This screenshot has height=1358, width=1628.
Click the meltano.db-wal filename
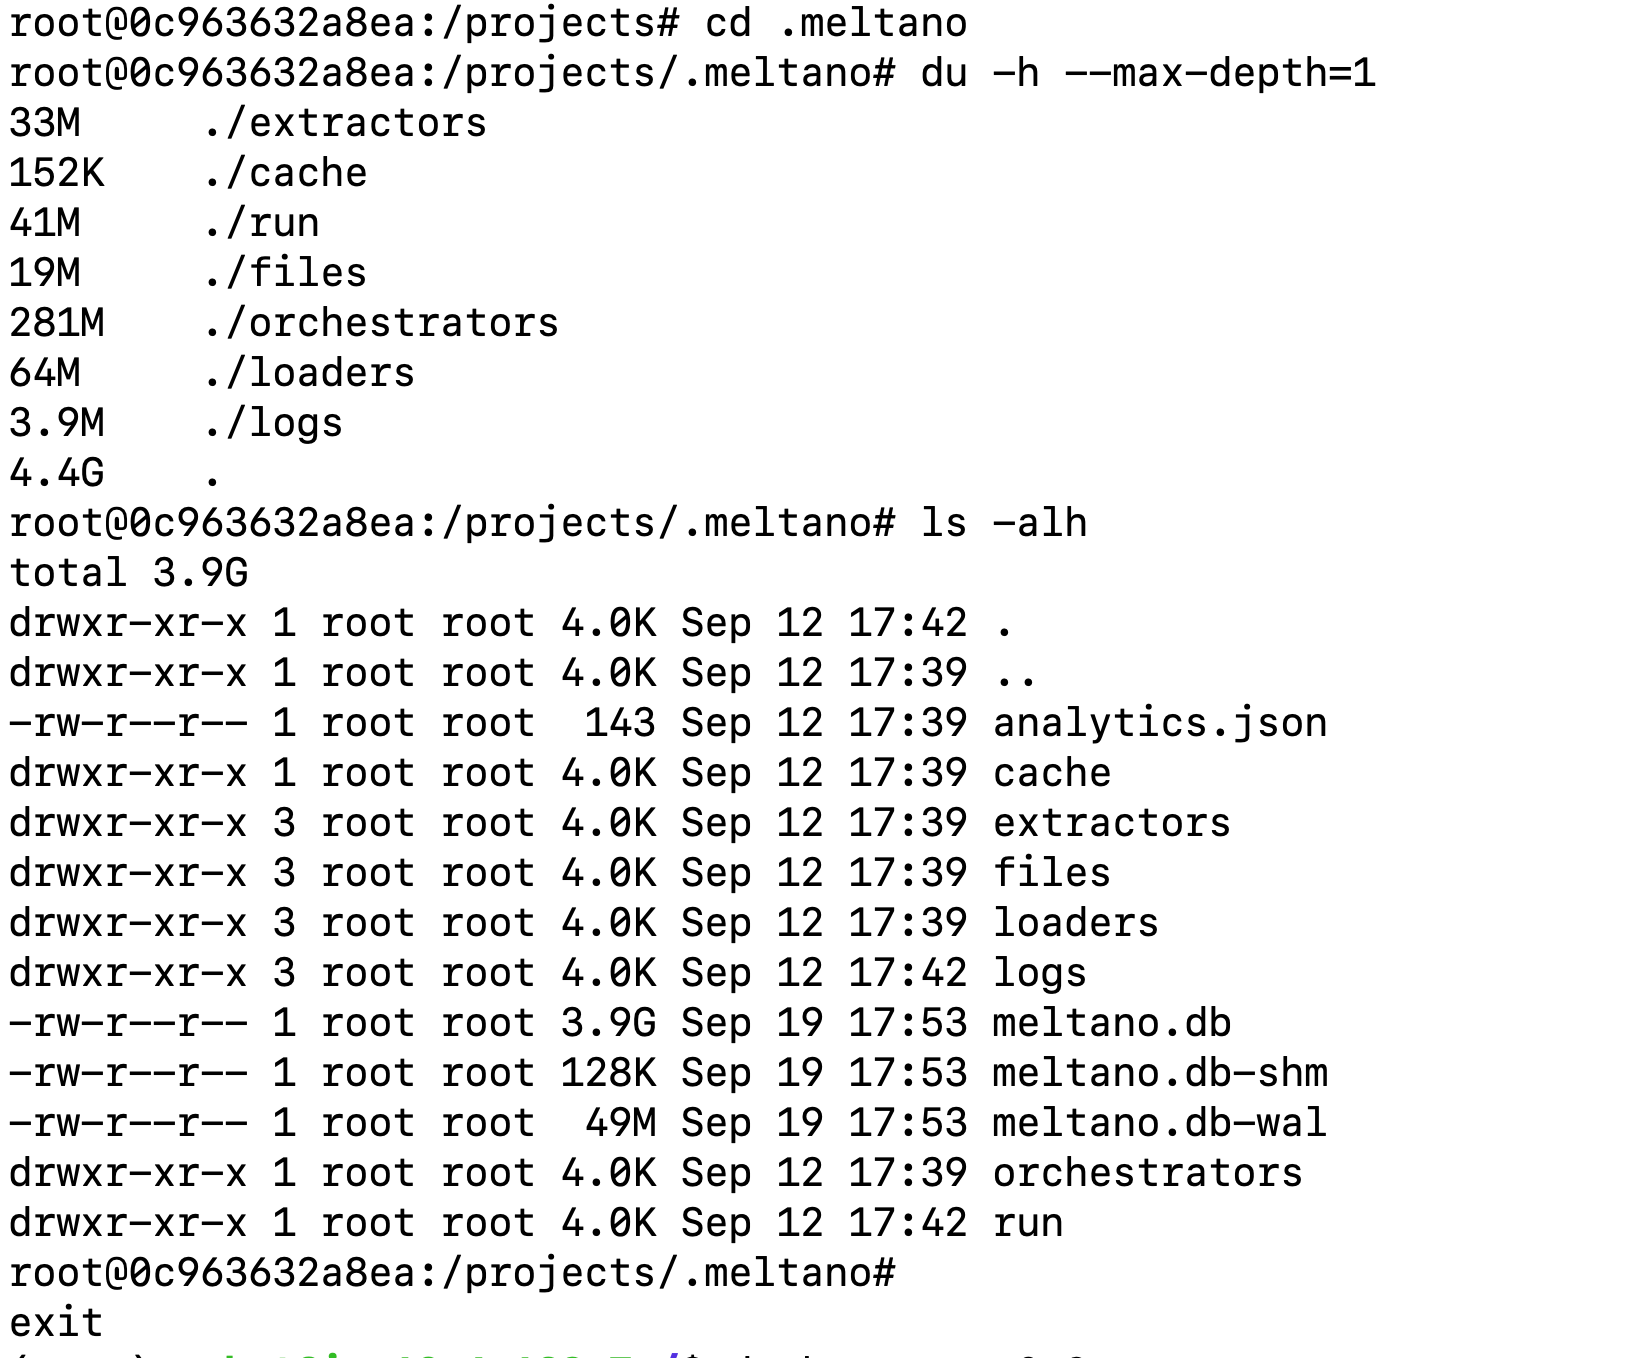point(1159,1123)
